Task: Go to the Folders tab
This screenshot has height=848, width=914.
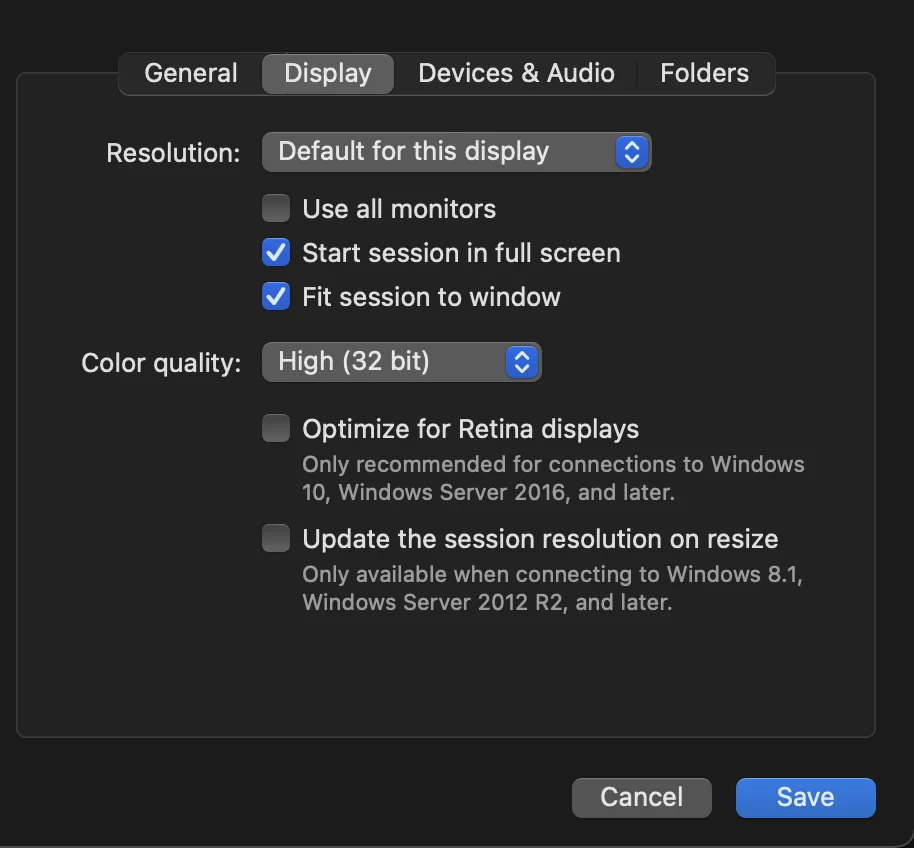Action: (704, 73)
